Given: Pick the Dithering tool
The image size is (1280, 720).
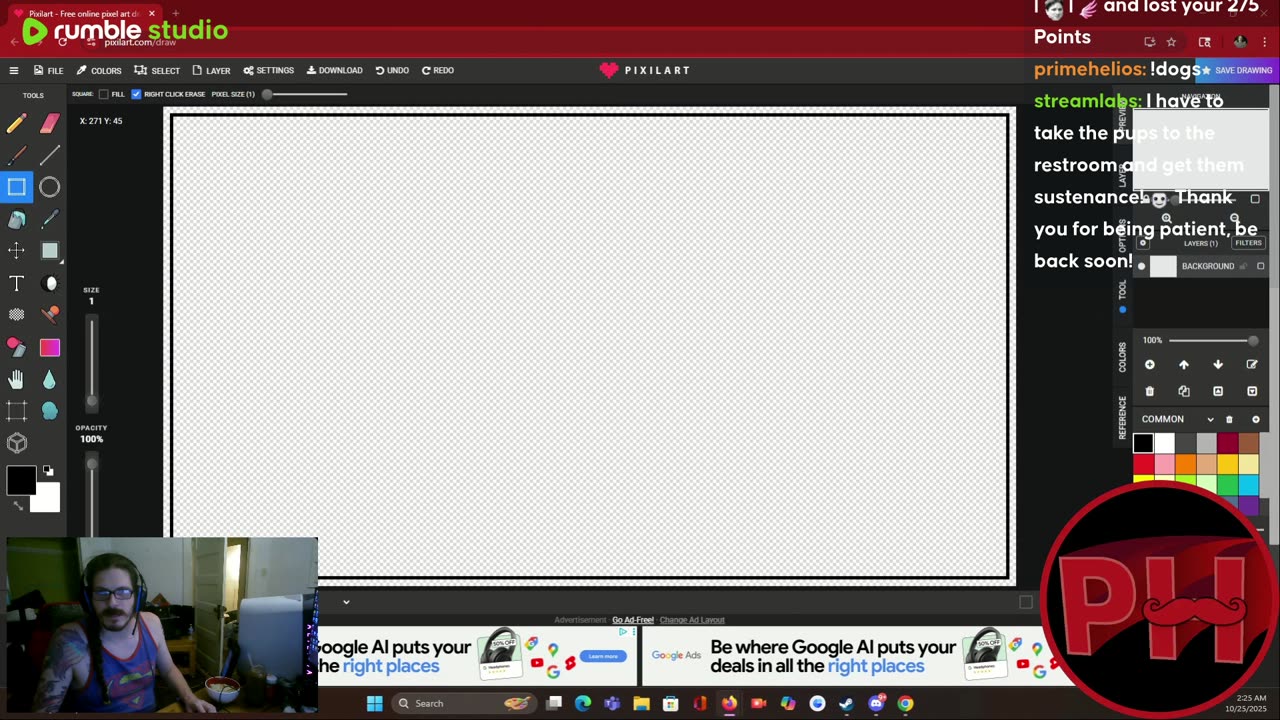Looking at the screenshot, I should (x=16, y=315).
